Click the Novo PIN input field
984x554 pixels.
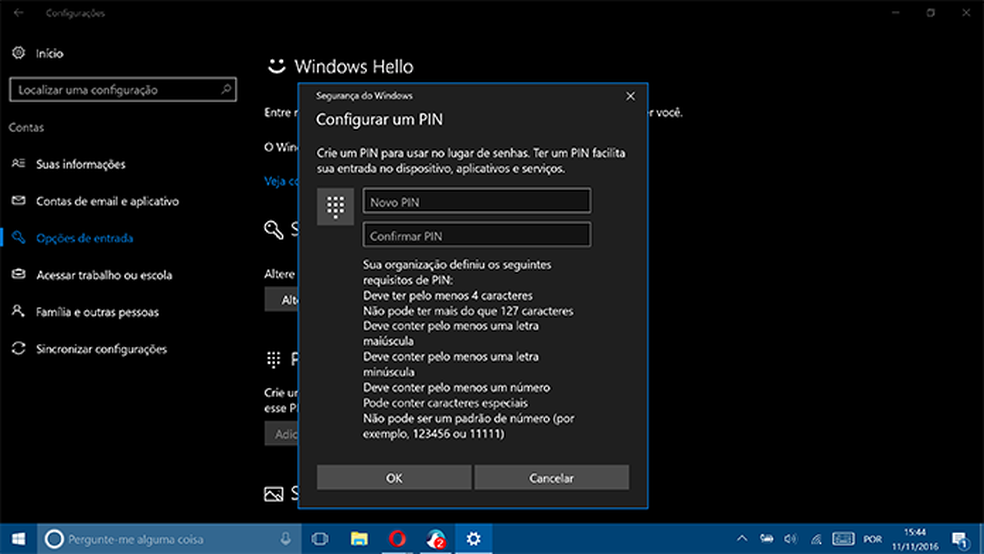coord(476,201)
